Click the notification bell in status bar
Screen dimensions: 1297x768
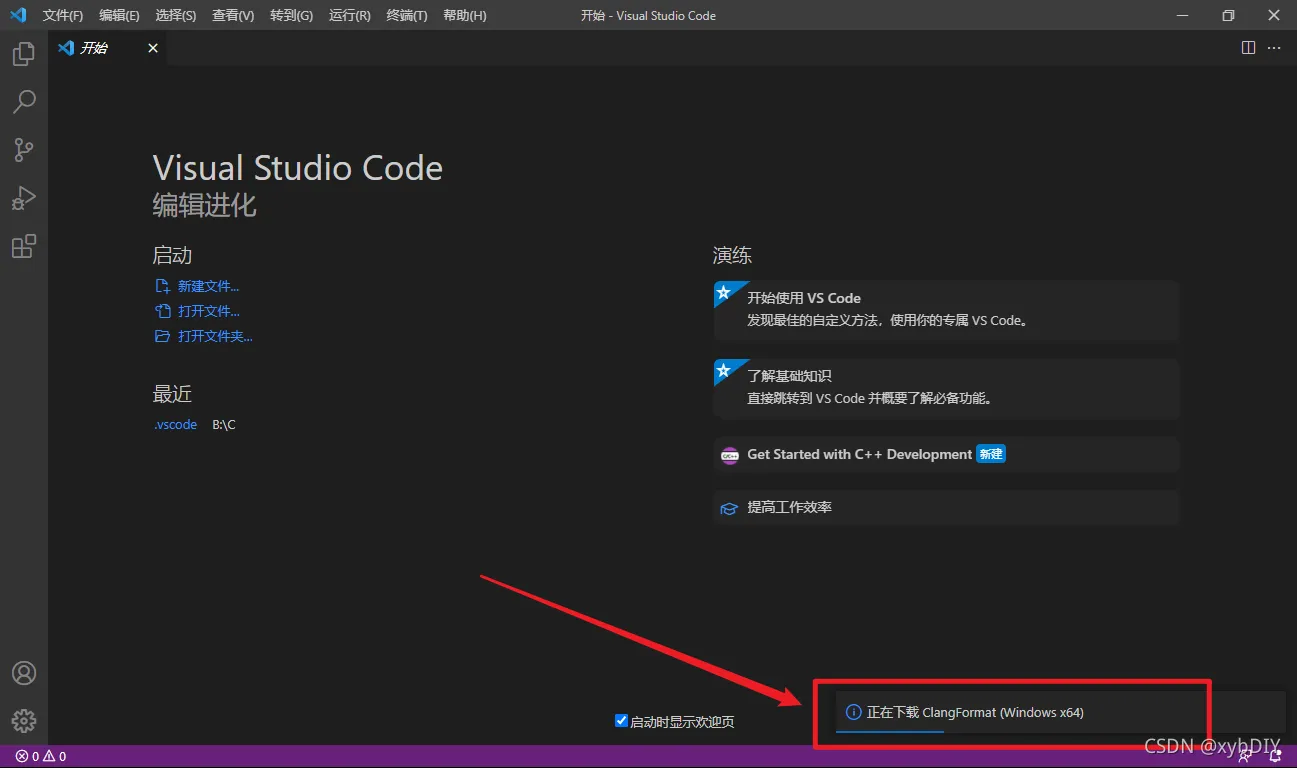coord(1276,757)
